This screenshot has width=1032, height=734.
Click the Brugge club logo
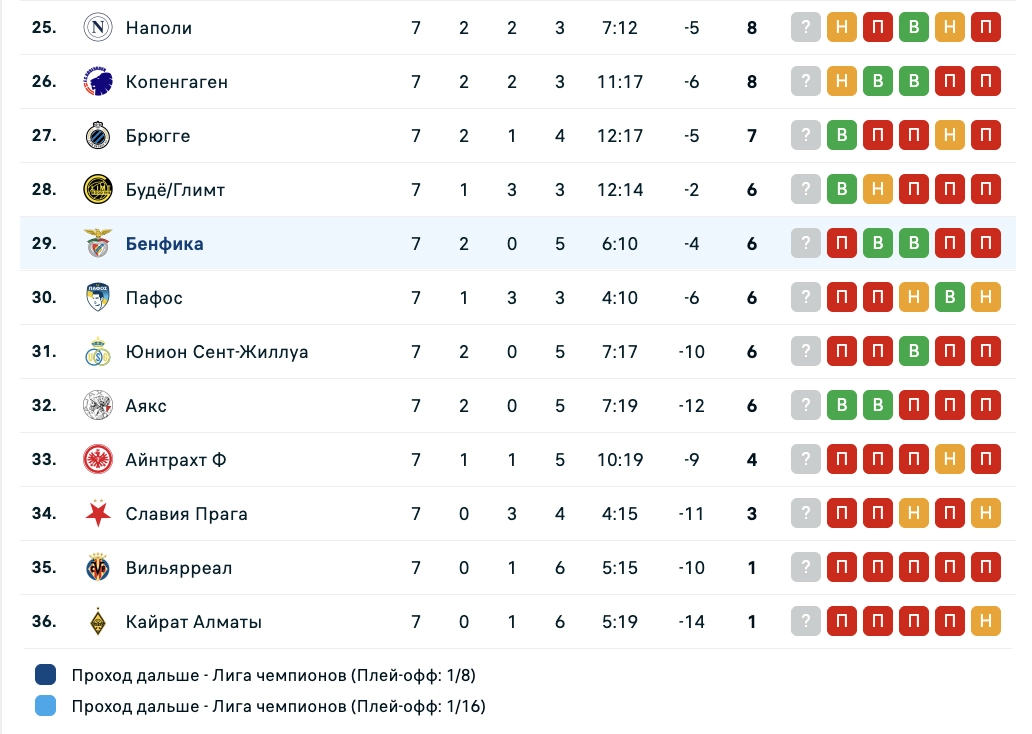[98, 136]
